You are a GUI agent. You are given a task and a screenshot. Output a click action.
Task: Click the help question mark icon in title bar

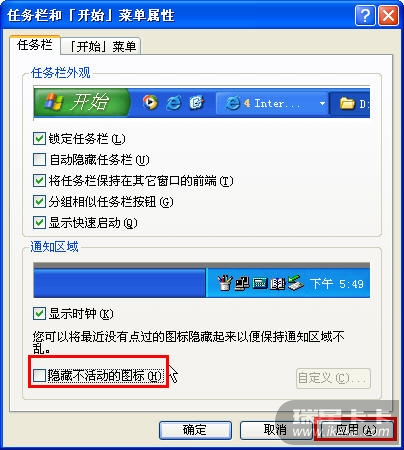[365, 15]
